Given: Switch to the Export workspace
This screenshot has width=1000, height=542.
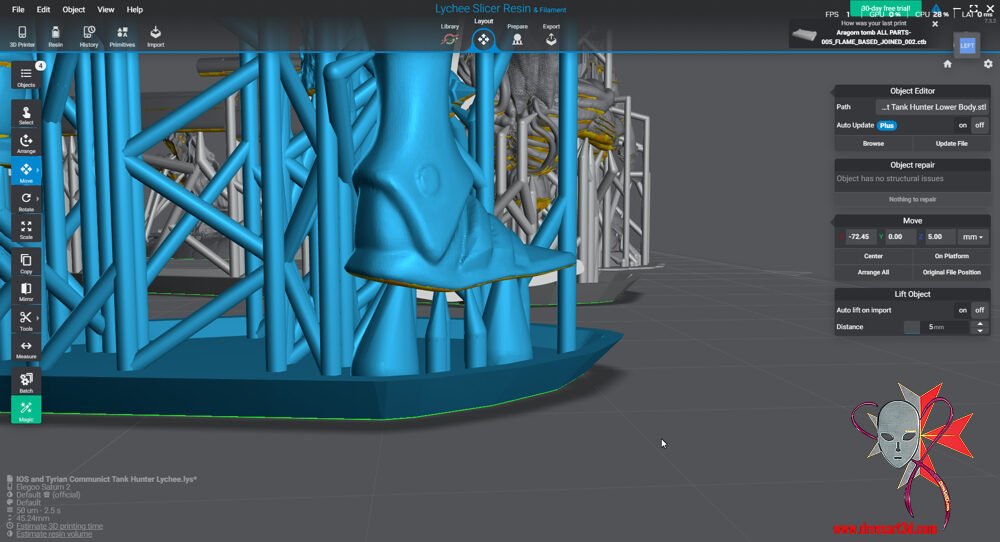Looking at the screenshot, I should 551,35.
